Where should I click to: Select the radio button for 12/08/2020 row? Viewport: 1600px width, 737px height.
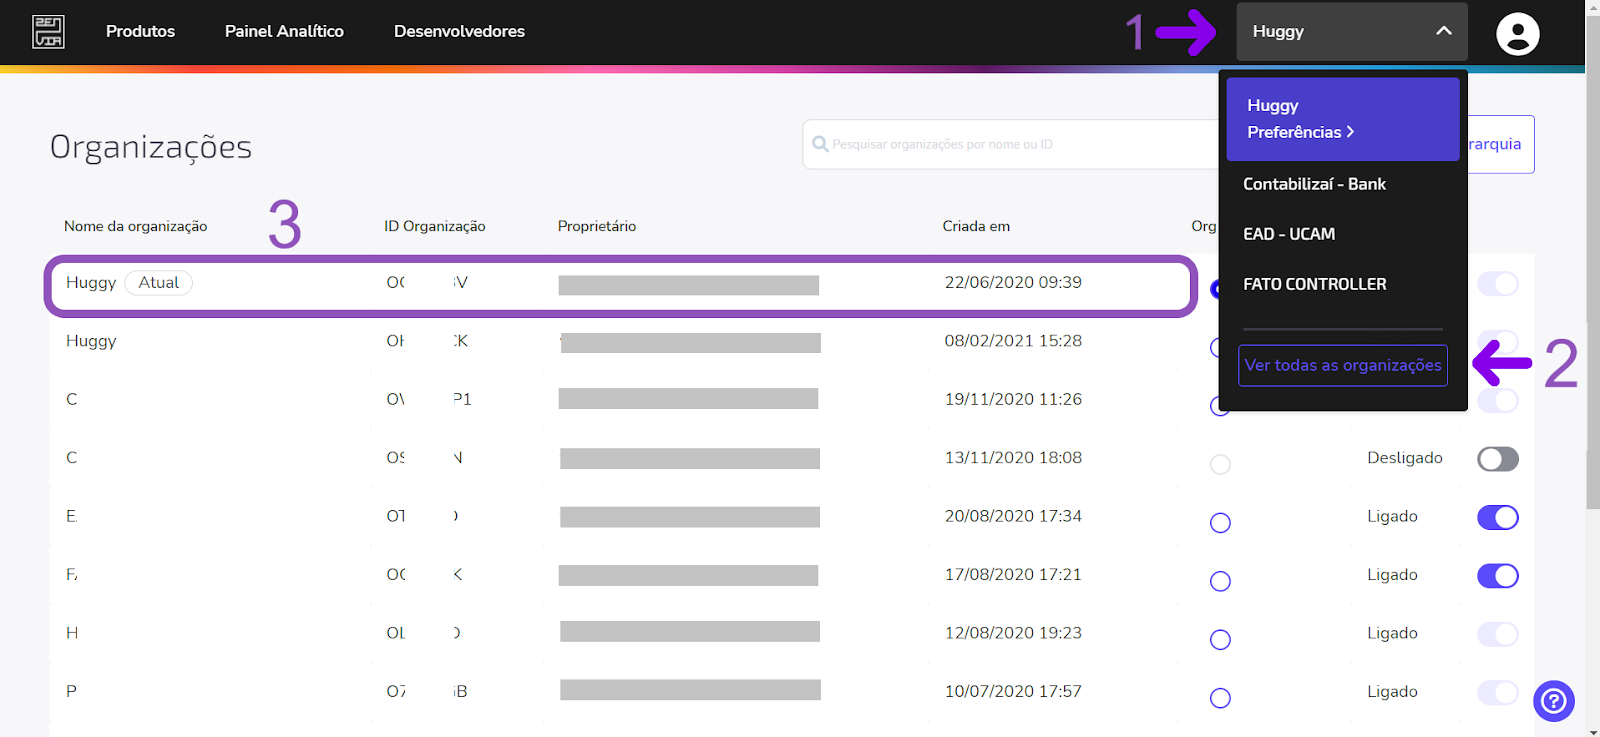point(1220,640)
